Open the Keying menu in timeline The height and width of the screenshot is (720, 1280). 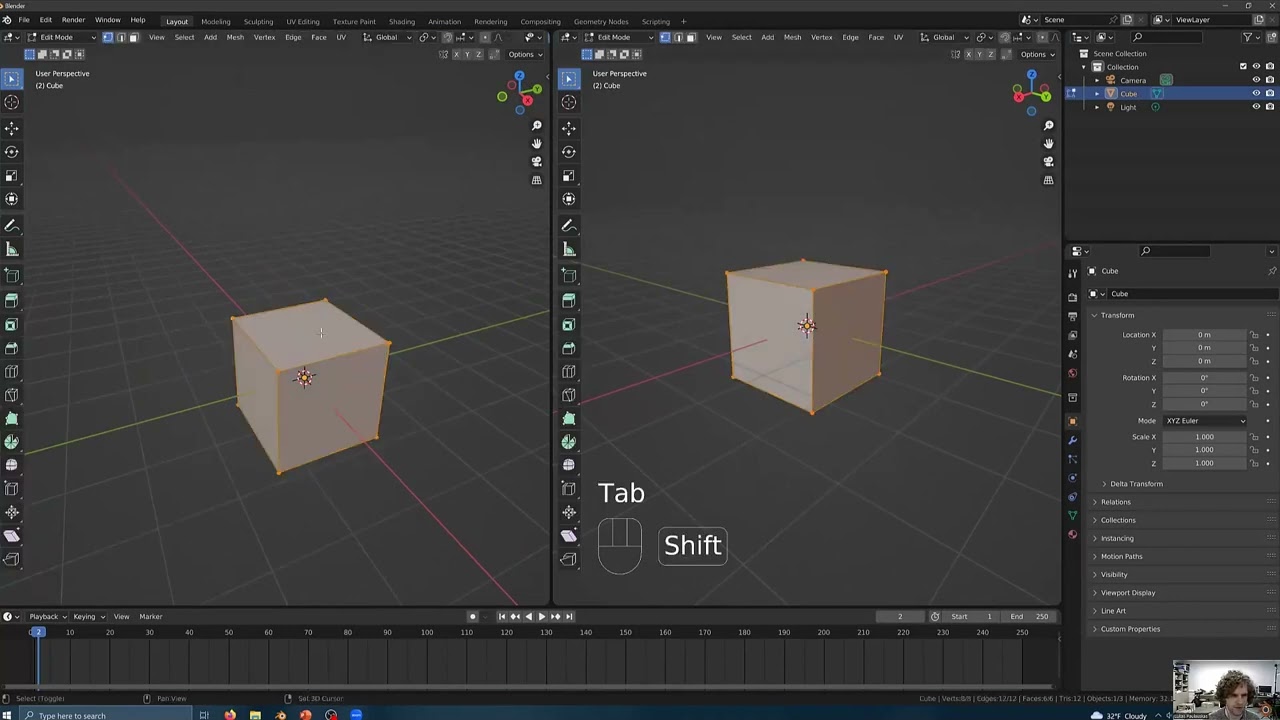click(x=87, y=617)
